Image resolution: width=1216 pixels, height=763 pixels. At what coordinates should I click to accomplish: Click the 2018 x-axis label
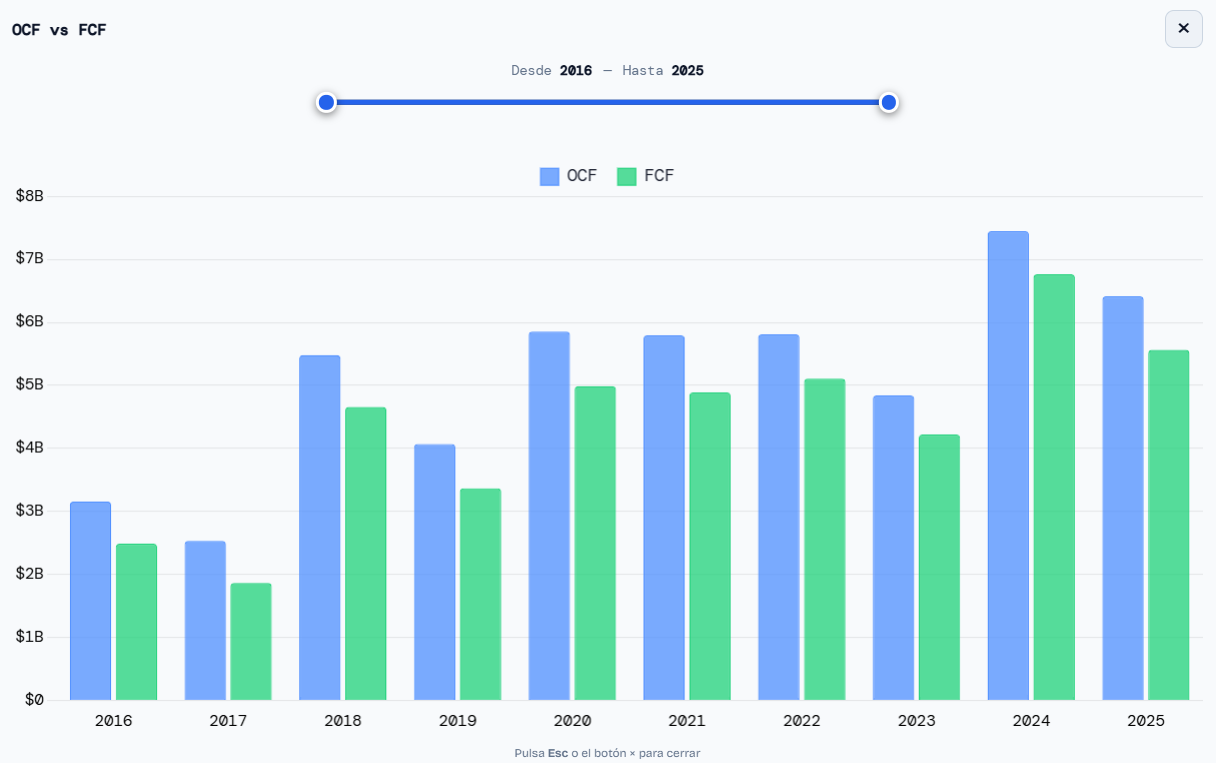343,721
